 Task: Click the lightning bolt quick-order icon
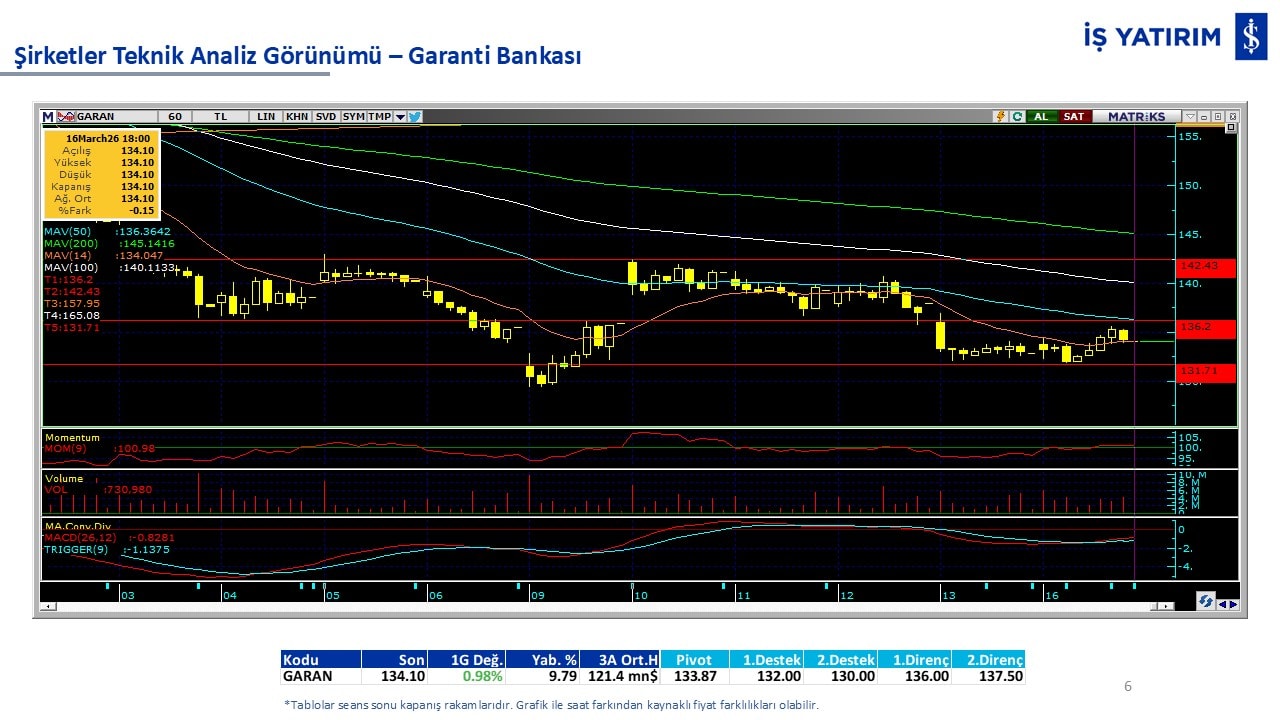(999, 116)
